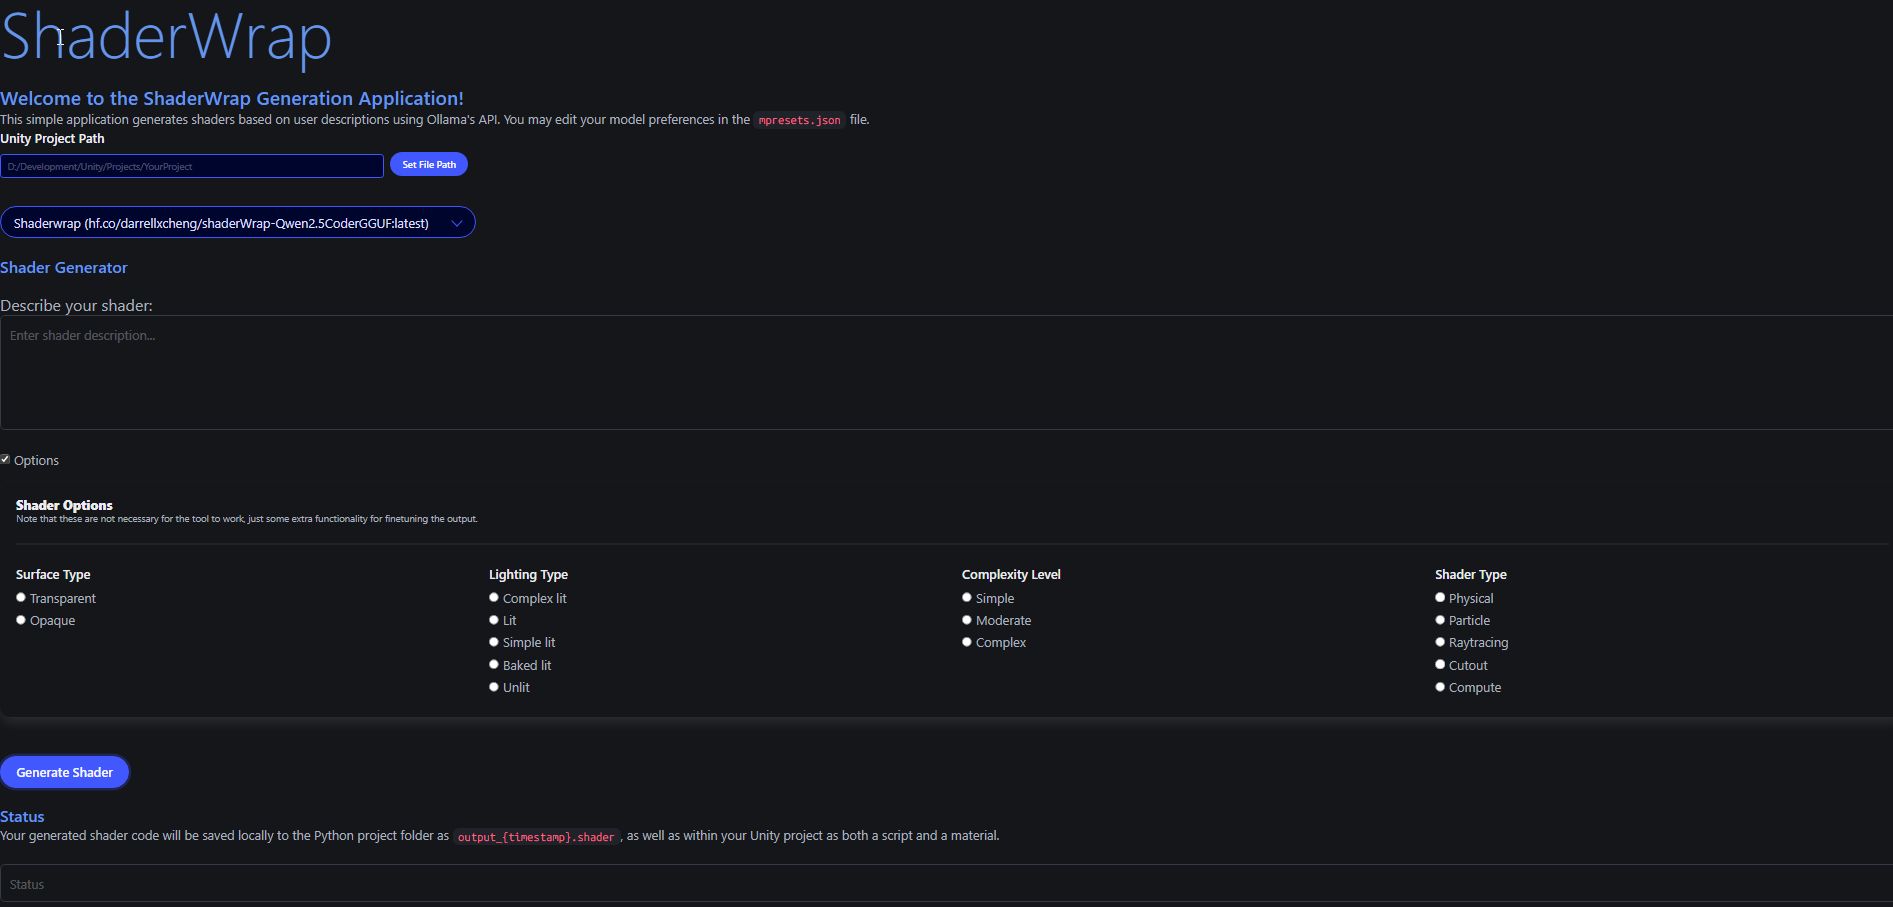Enable Raytracing shader type
1893x907 pixels.
tap(1440, 641)
